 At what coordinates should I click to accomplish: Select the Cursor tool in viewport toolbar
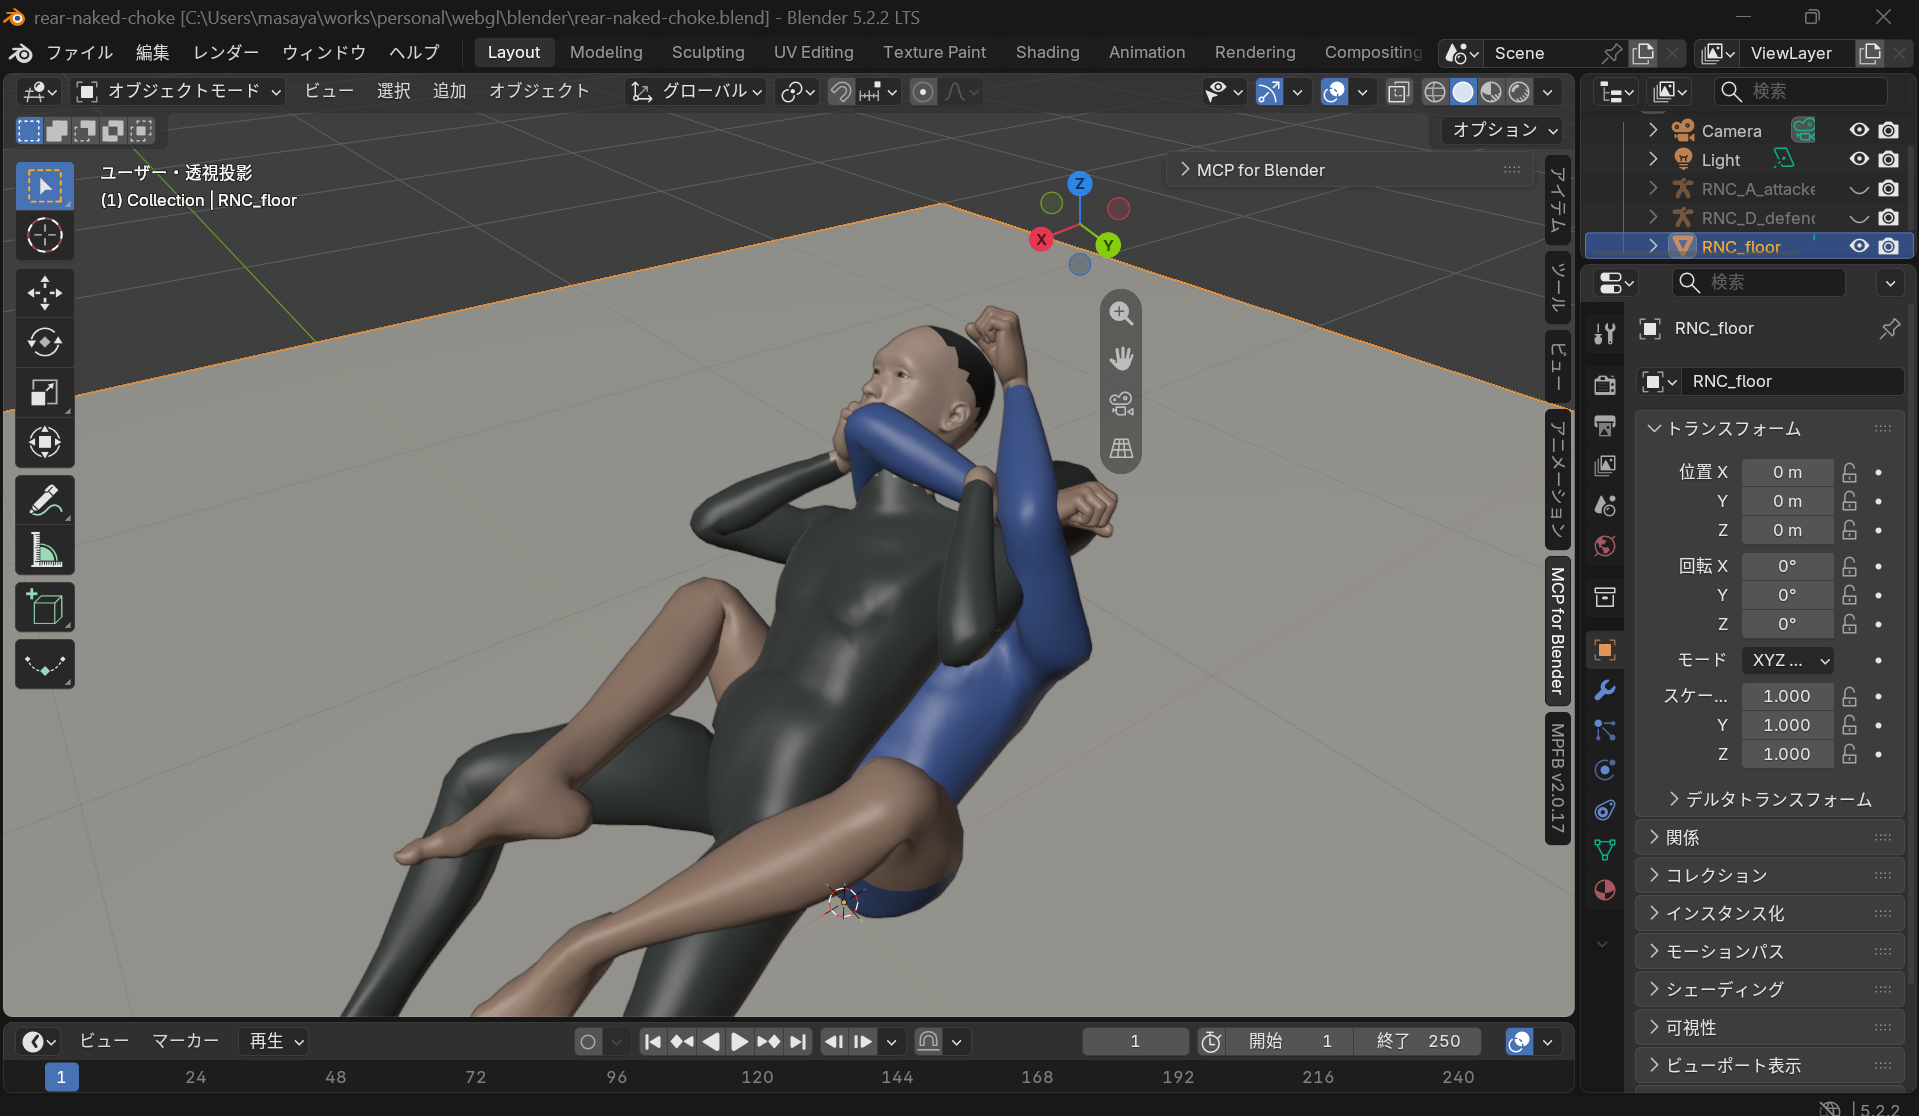[x=45, y=236]
